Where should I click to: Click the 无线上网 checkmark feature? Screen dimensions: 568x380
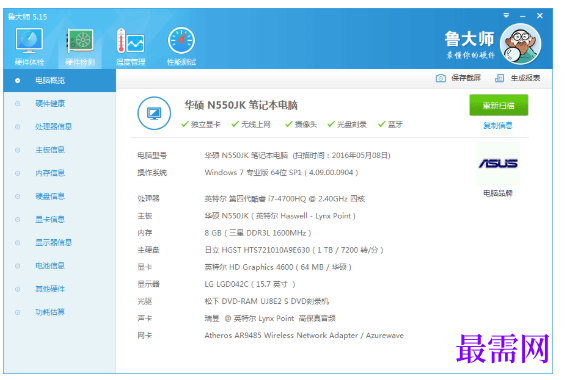coord(251,125)
